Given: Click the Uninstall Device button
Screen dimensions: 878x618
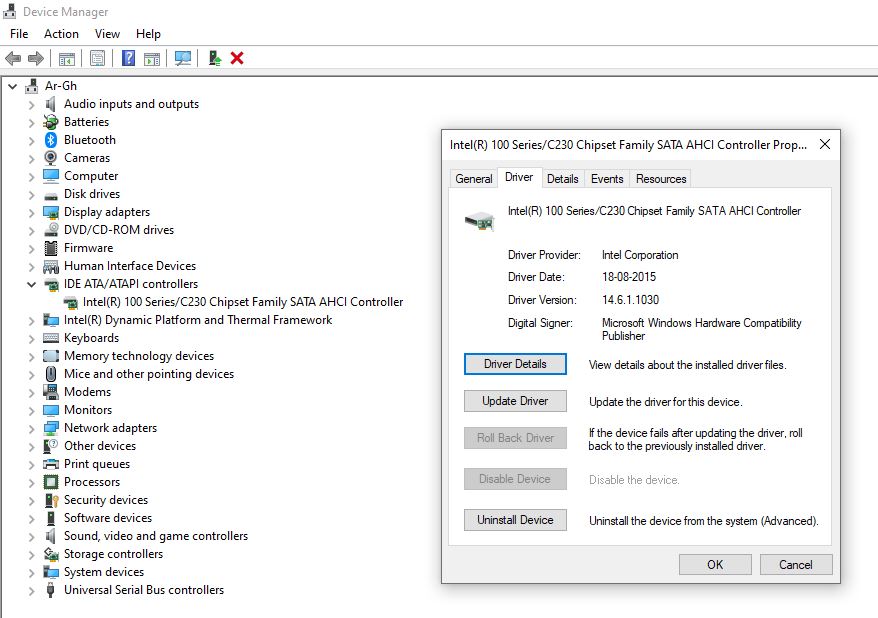Looking at the screenshot, I should pos(515,519).
